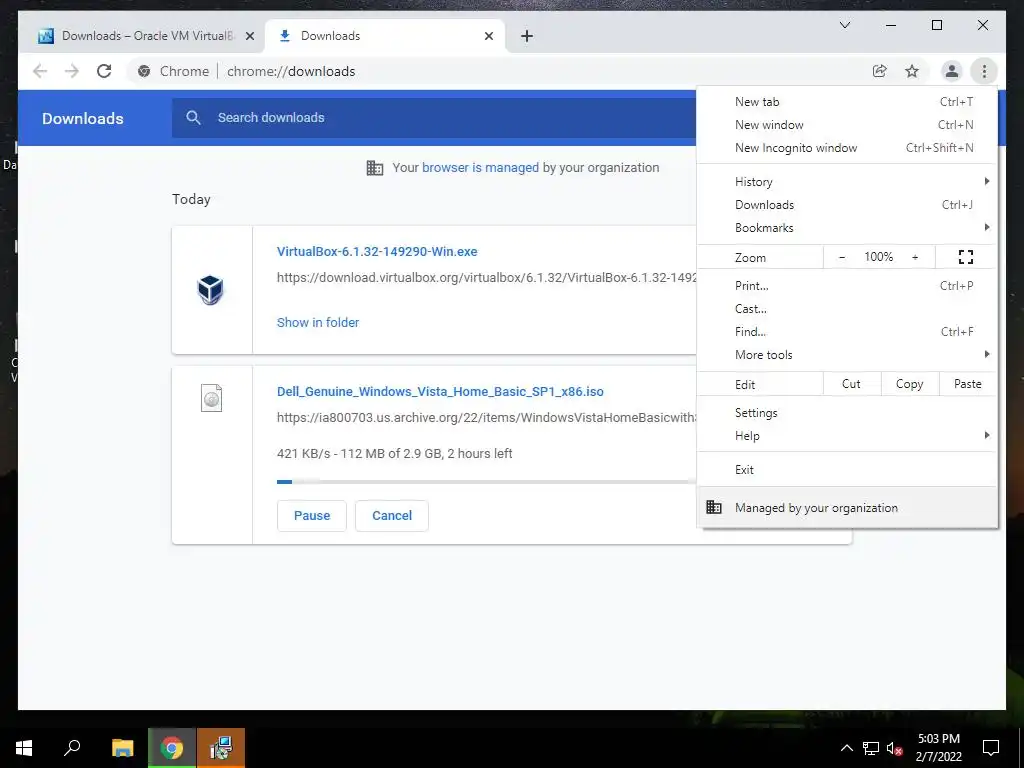The image size is (1024, 768).
Task: Click Chrome icon in the taskbar
Action: coord(172,748)
